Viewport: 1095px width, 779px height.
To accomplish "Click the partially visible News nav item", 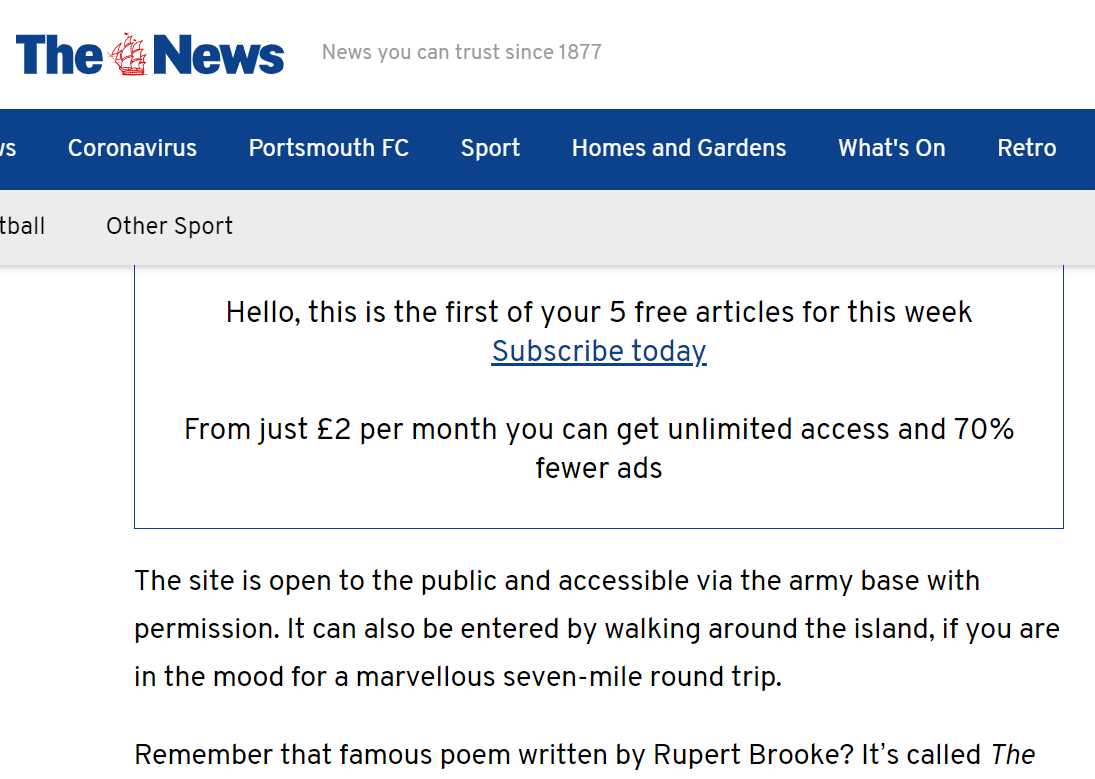I will pyautogui.click(x=7, y=148).
